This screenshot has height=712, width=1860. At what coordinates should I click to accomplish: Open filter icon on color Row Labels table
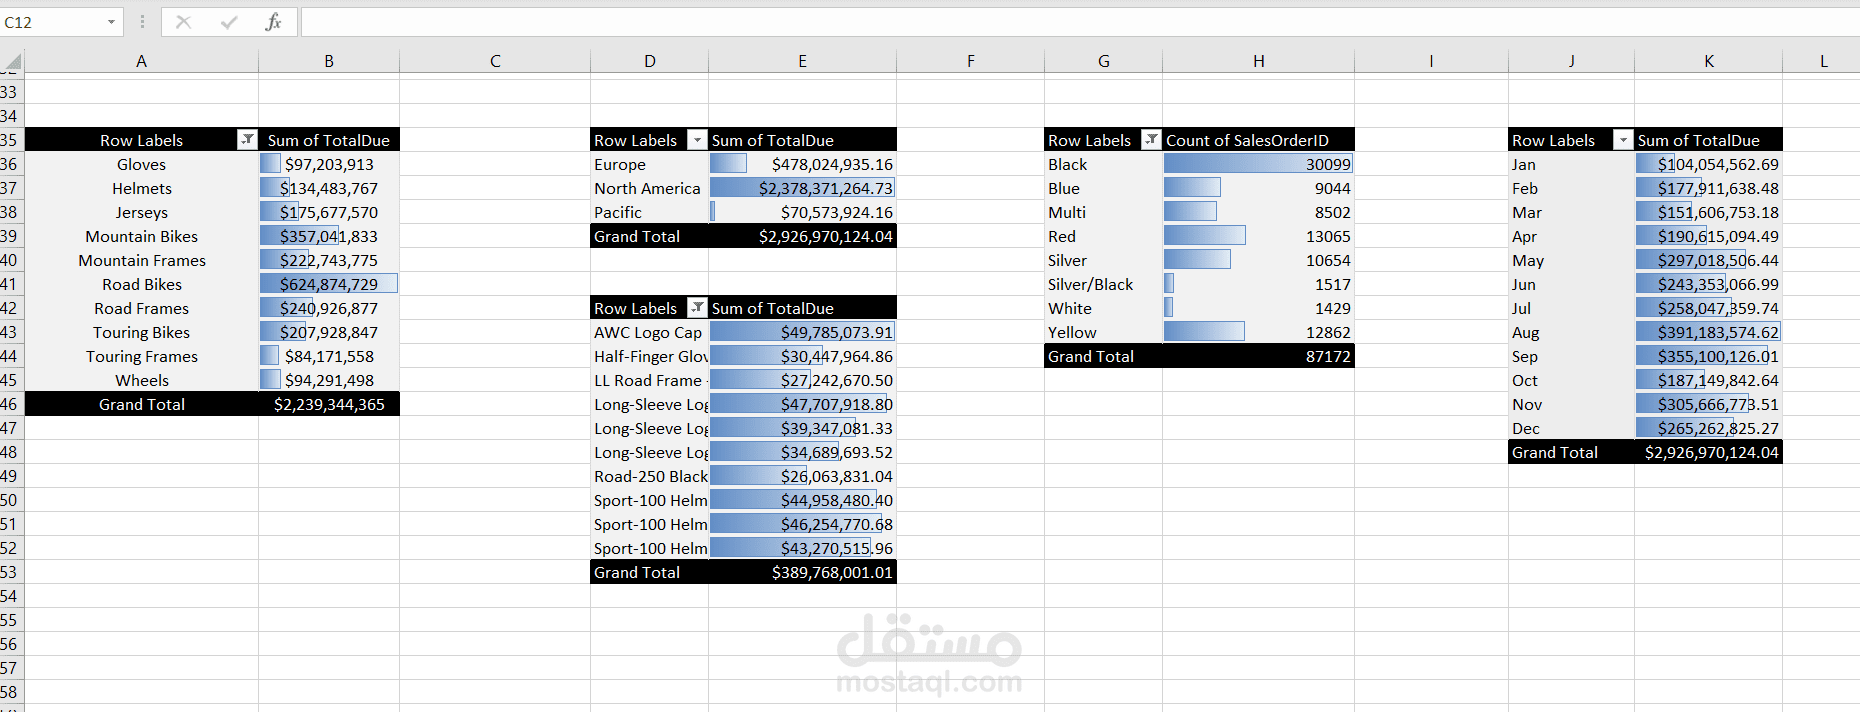coord(1151,140)
